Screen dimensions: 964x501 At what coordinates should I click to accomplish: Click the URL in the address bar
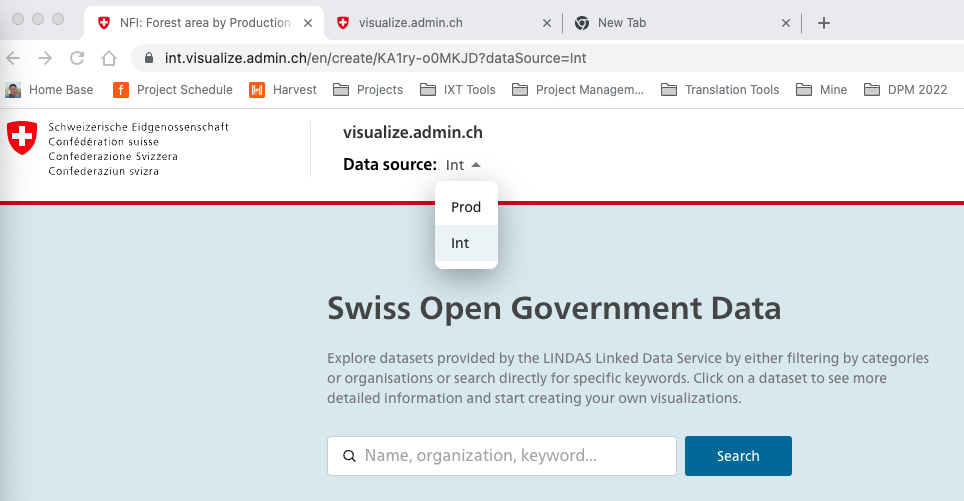click(375, 58)
